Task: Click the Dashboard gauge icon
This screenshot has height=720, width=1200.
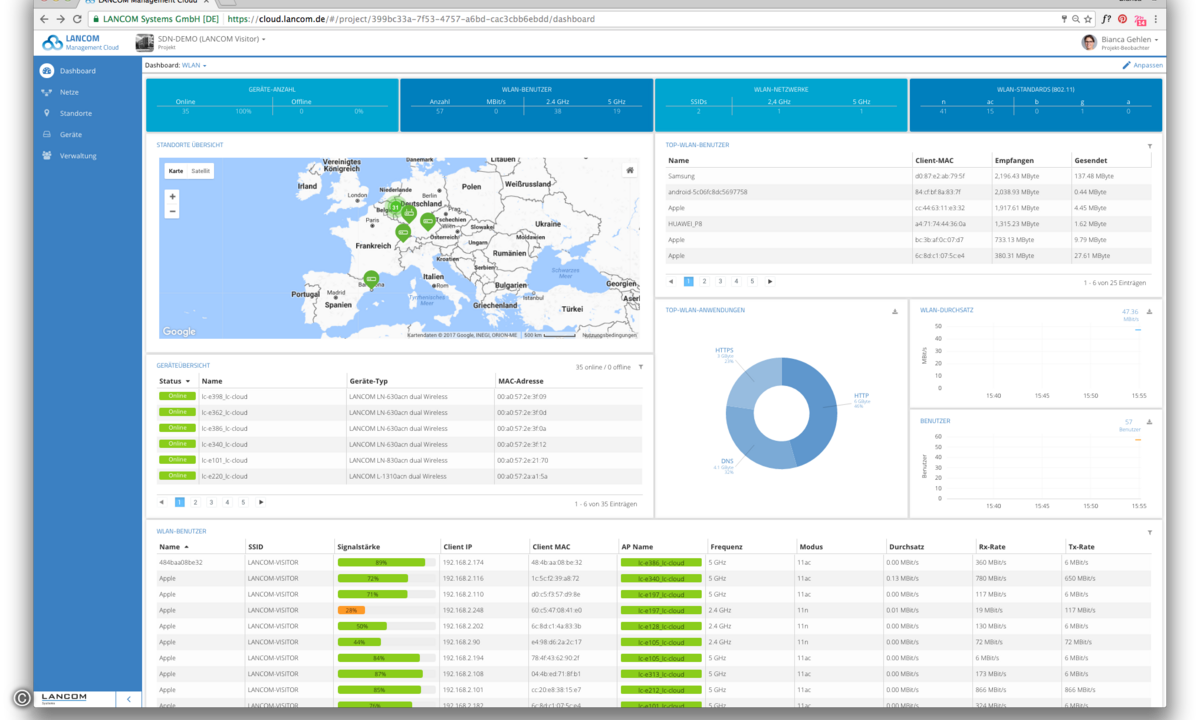Action: click(x=46, y=71)
